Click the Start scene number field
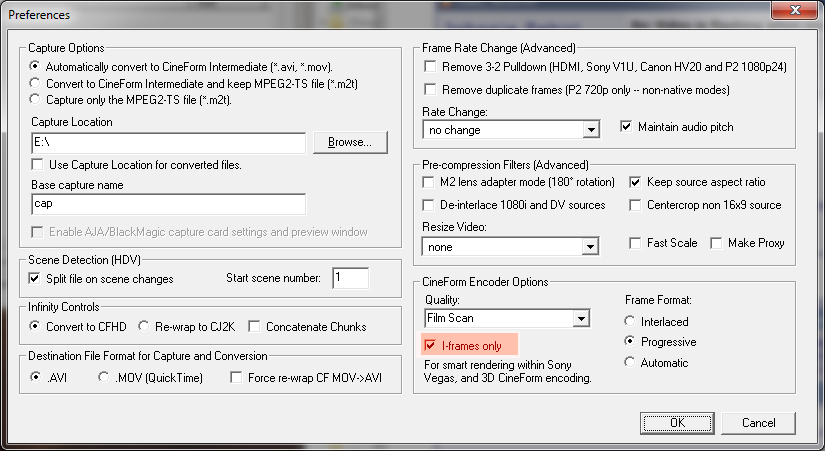This screenshot has width=825, height=451. [x=350, y=278]
